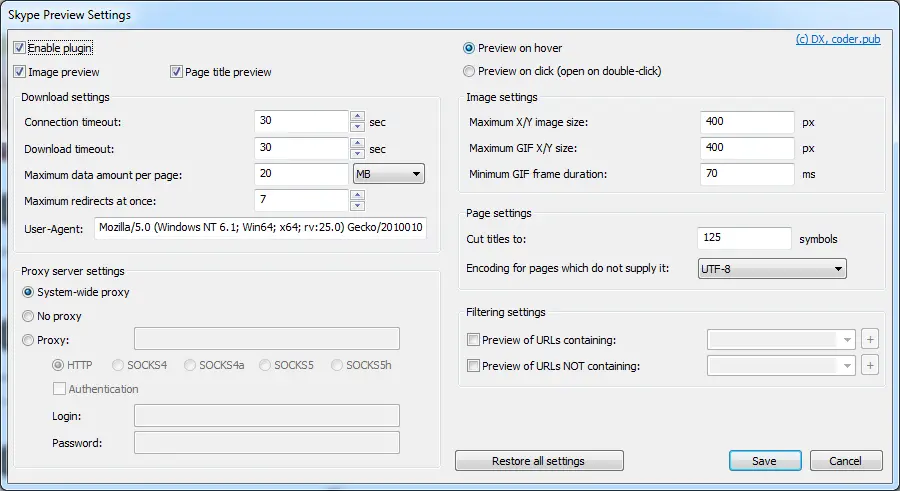Toggle Page title preview checkbox
The image size is (900, 491).
tap(176, 72)
